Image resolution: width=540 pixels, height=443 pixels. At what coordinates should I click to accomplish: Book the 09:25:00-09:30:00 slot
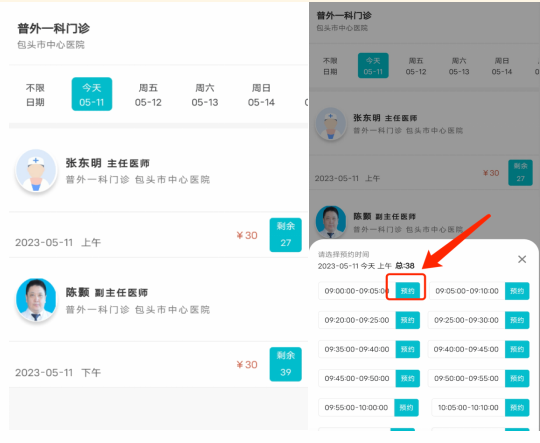[x=517, y=320]
